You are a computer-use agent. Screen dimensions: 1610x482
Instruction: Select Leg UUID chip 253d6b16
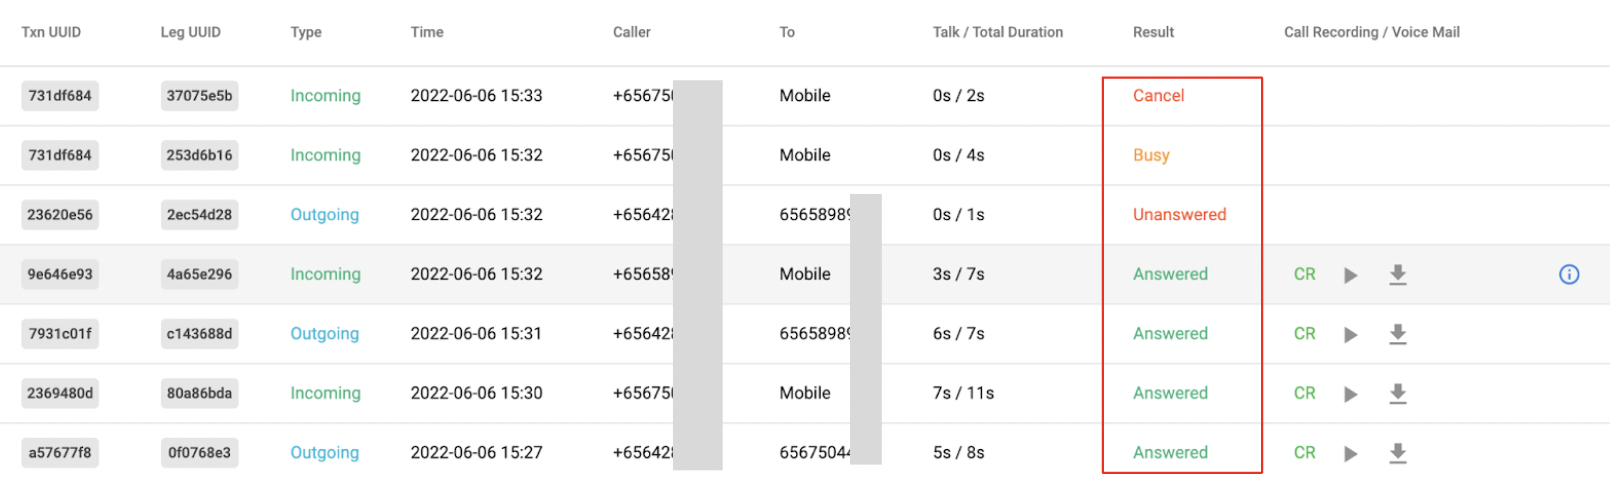[x=199, y=155]
